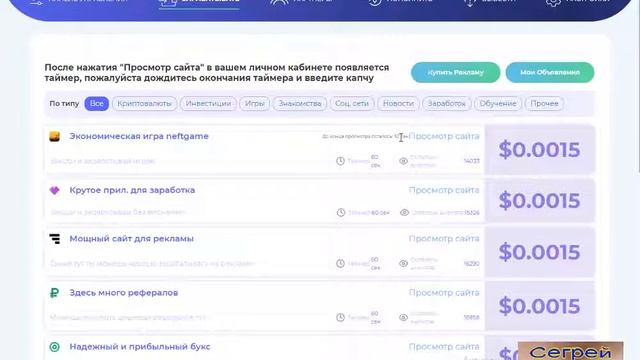Click the Купить Рекламу button
Screen dimensions: 640x360
tap(456, 72)
